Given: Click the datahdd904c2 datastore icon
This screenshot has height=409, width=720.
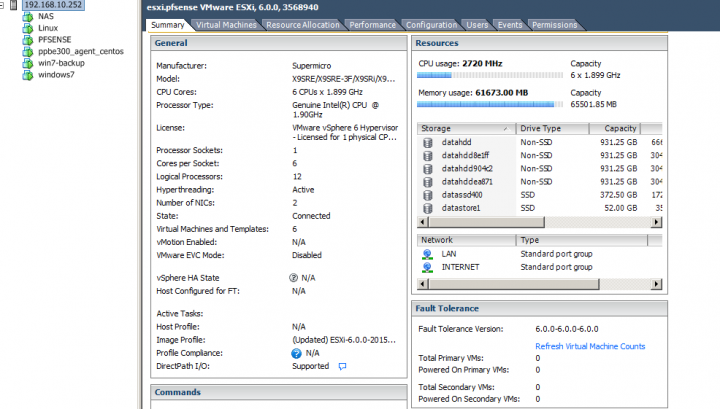Looking at the screenshot, I should pyautogui.click(x=428, y=169).
